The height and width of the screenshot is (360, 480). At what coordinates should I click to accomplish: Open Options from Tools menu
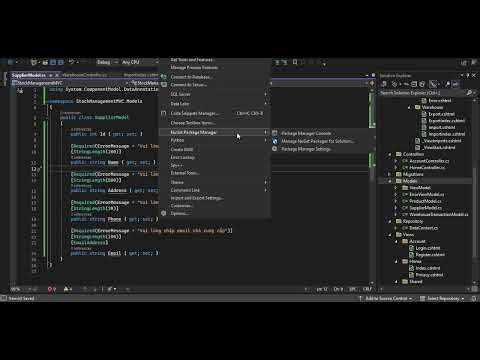coord(180,213)
